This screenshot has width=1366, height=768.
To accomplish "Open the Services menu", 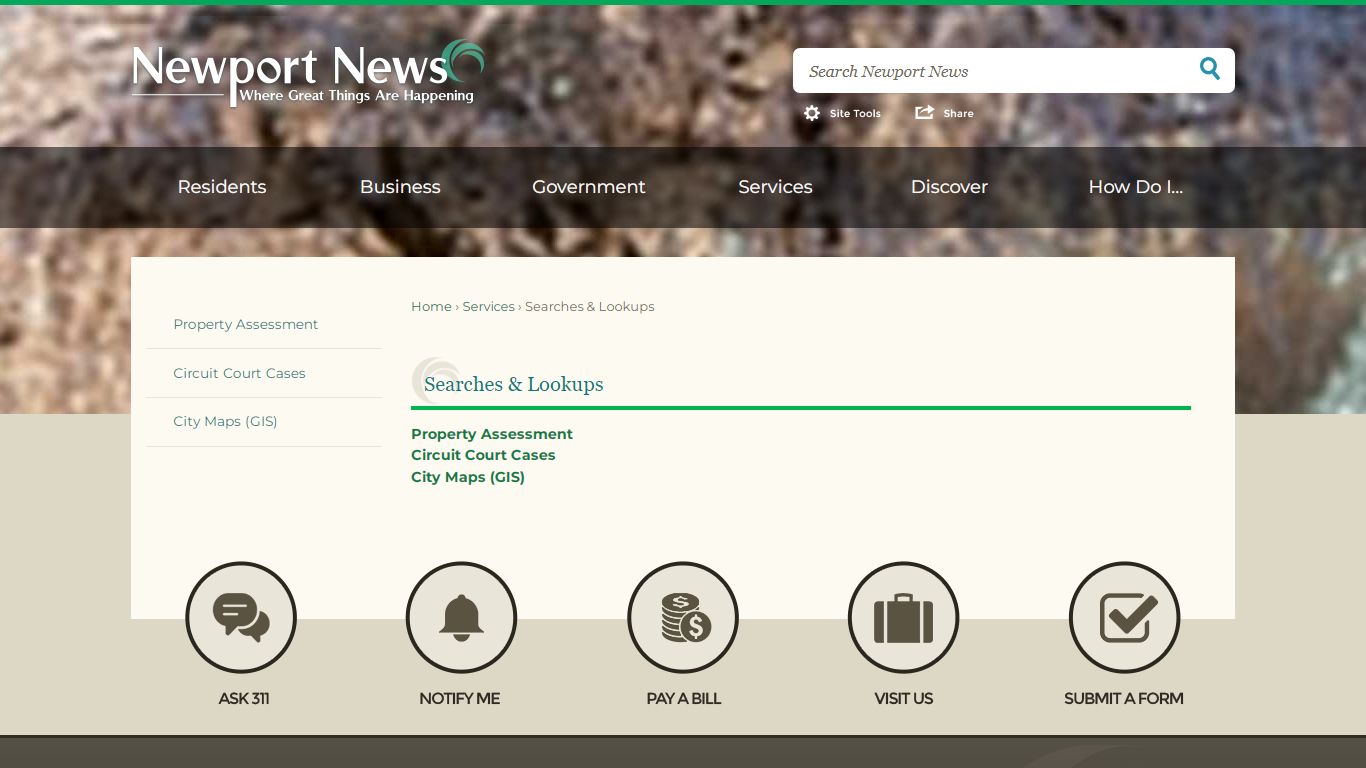I will (x=775, y=187).
